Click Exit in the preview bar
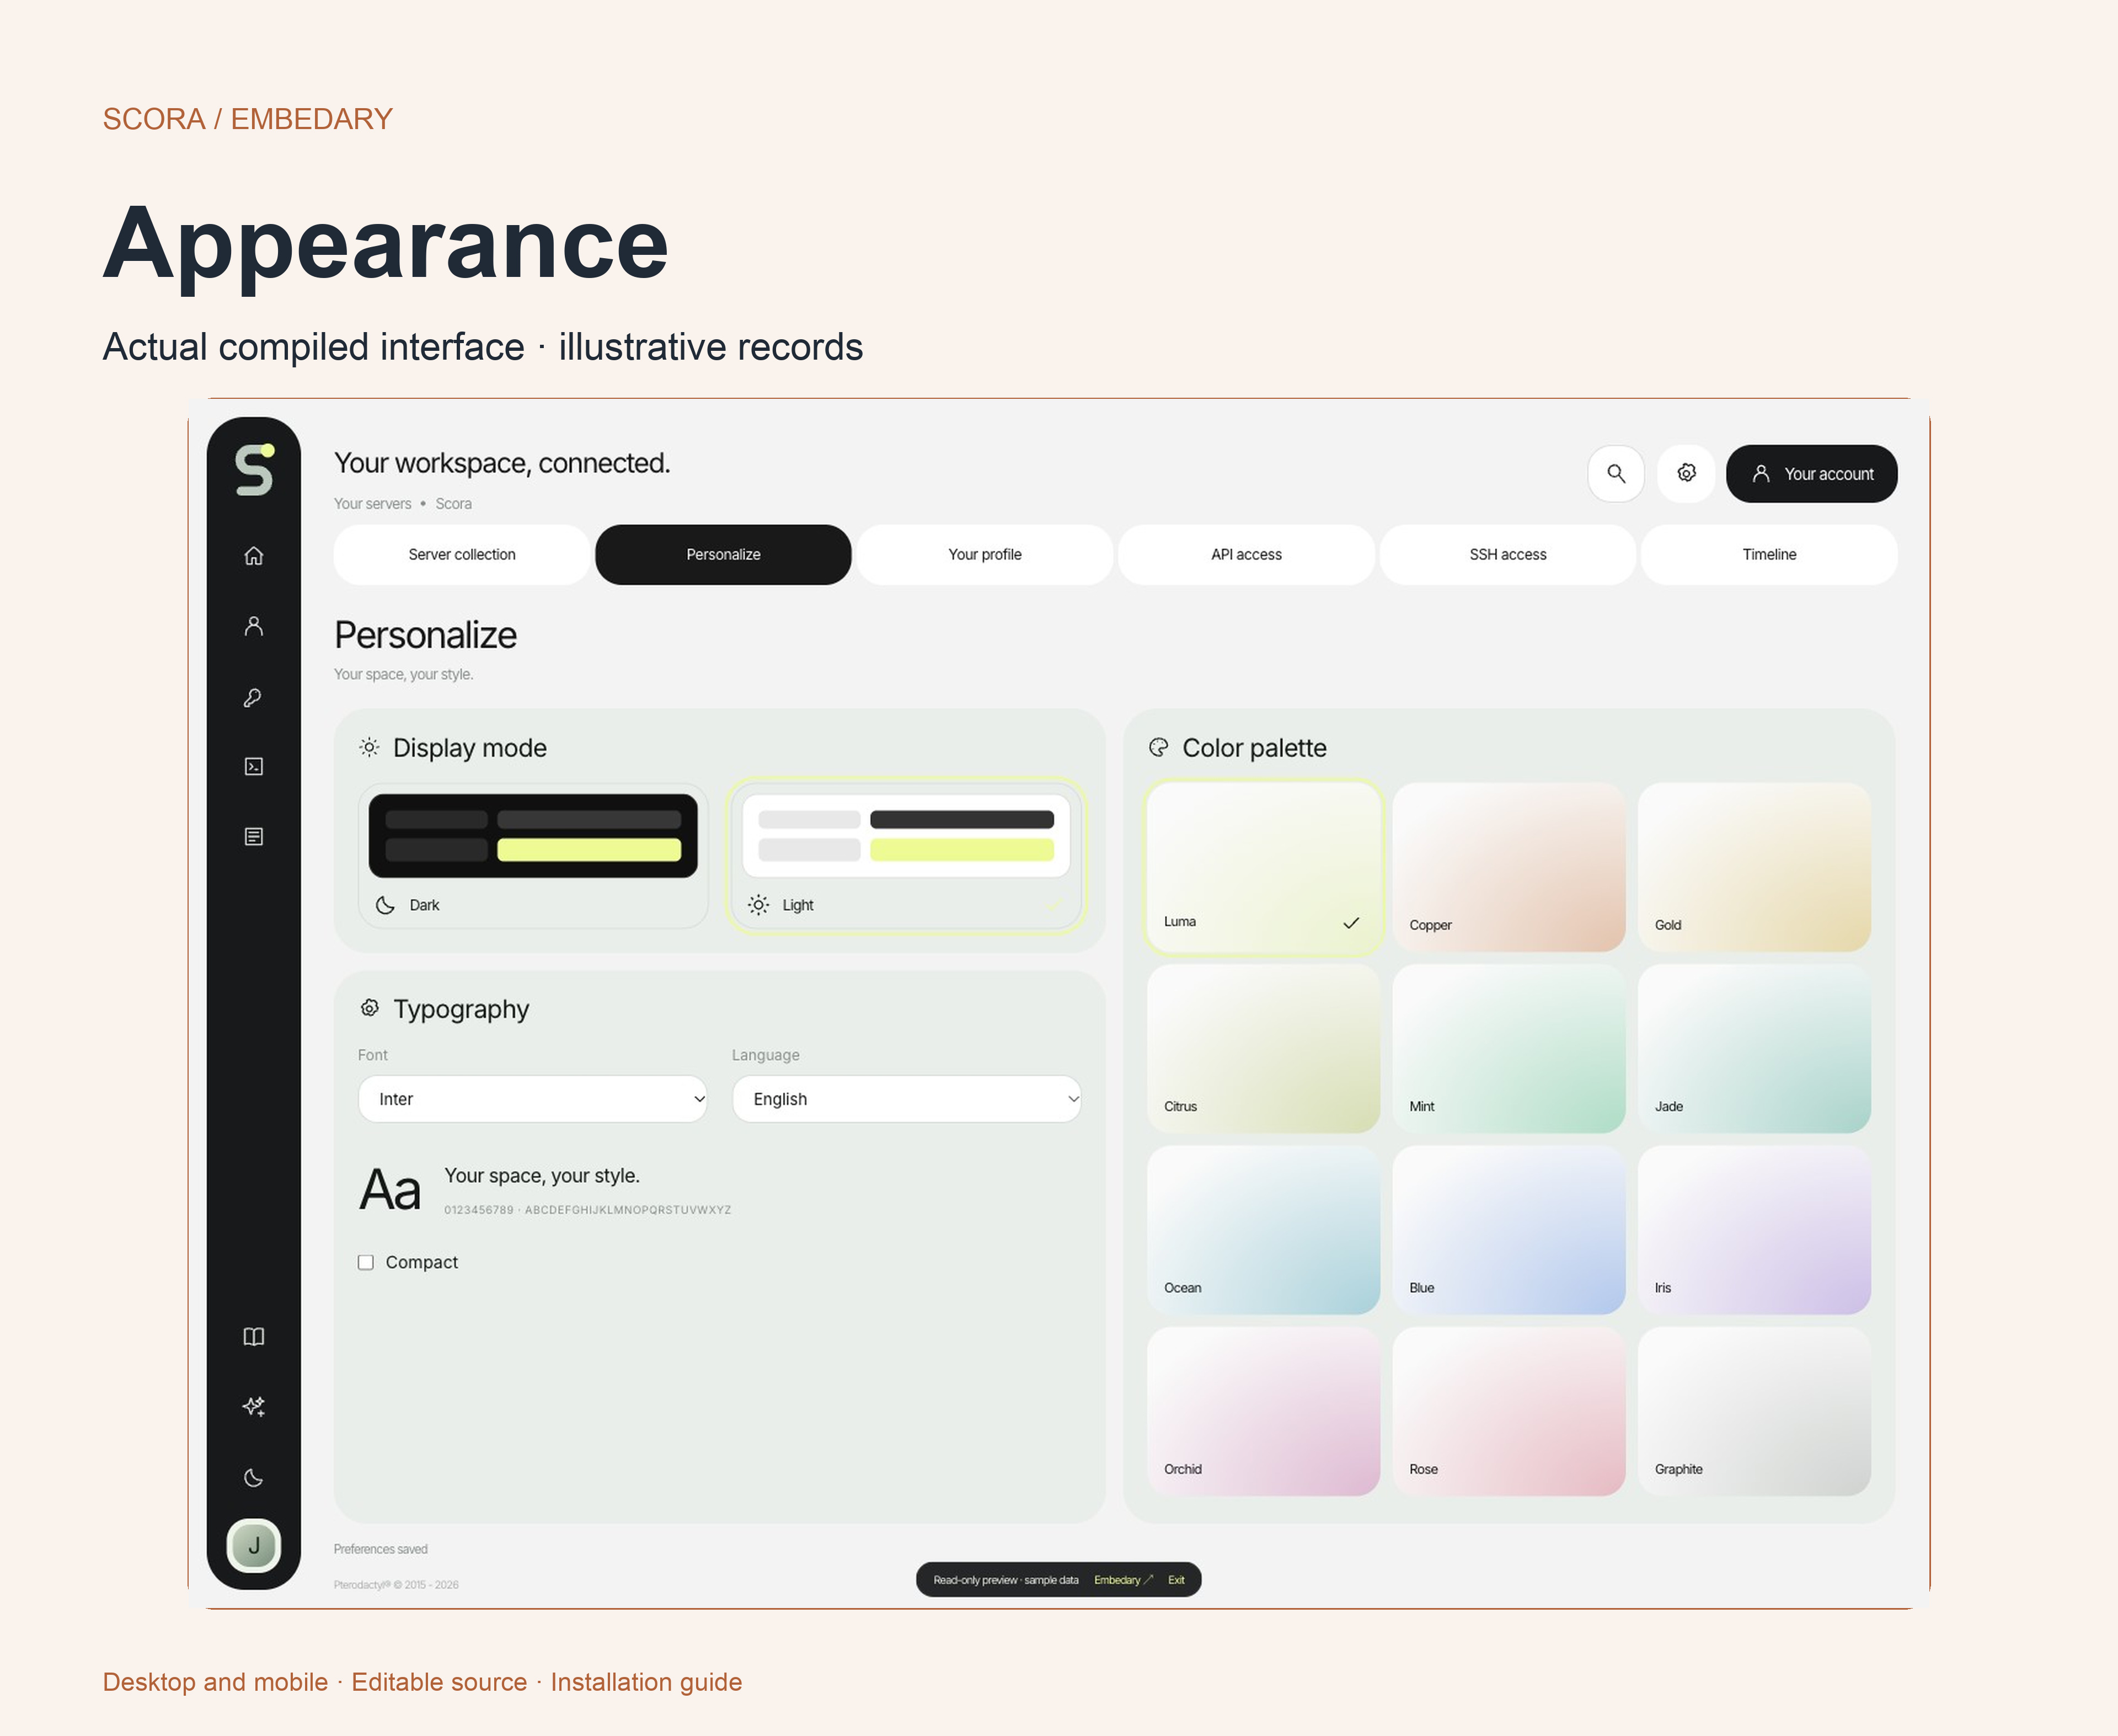The height and width of the screenshot is (1736, 2118). [x=1176, y=1580]
